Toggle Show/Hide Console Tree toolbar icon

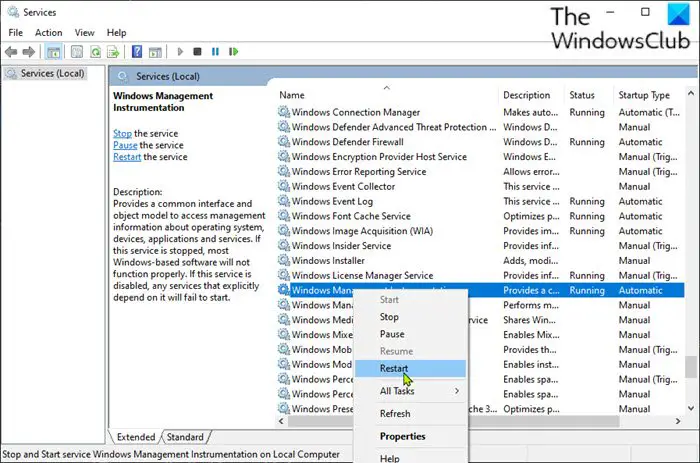coord(54,52)
